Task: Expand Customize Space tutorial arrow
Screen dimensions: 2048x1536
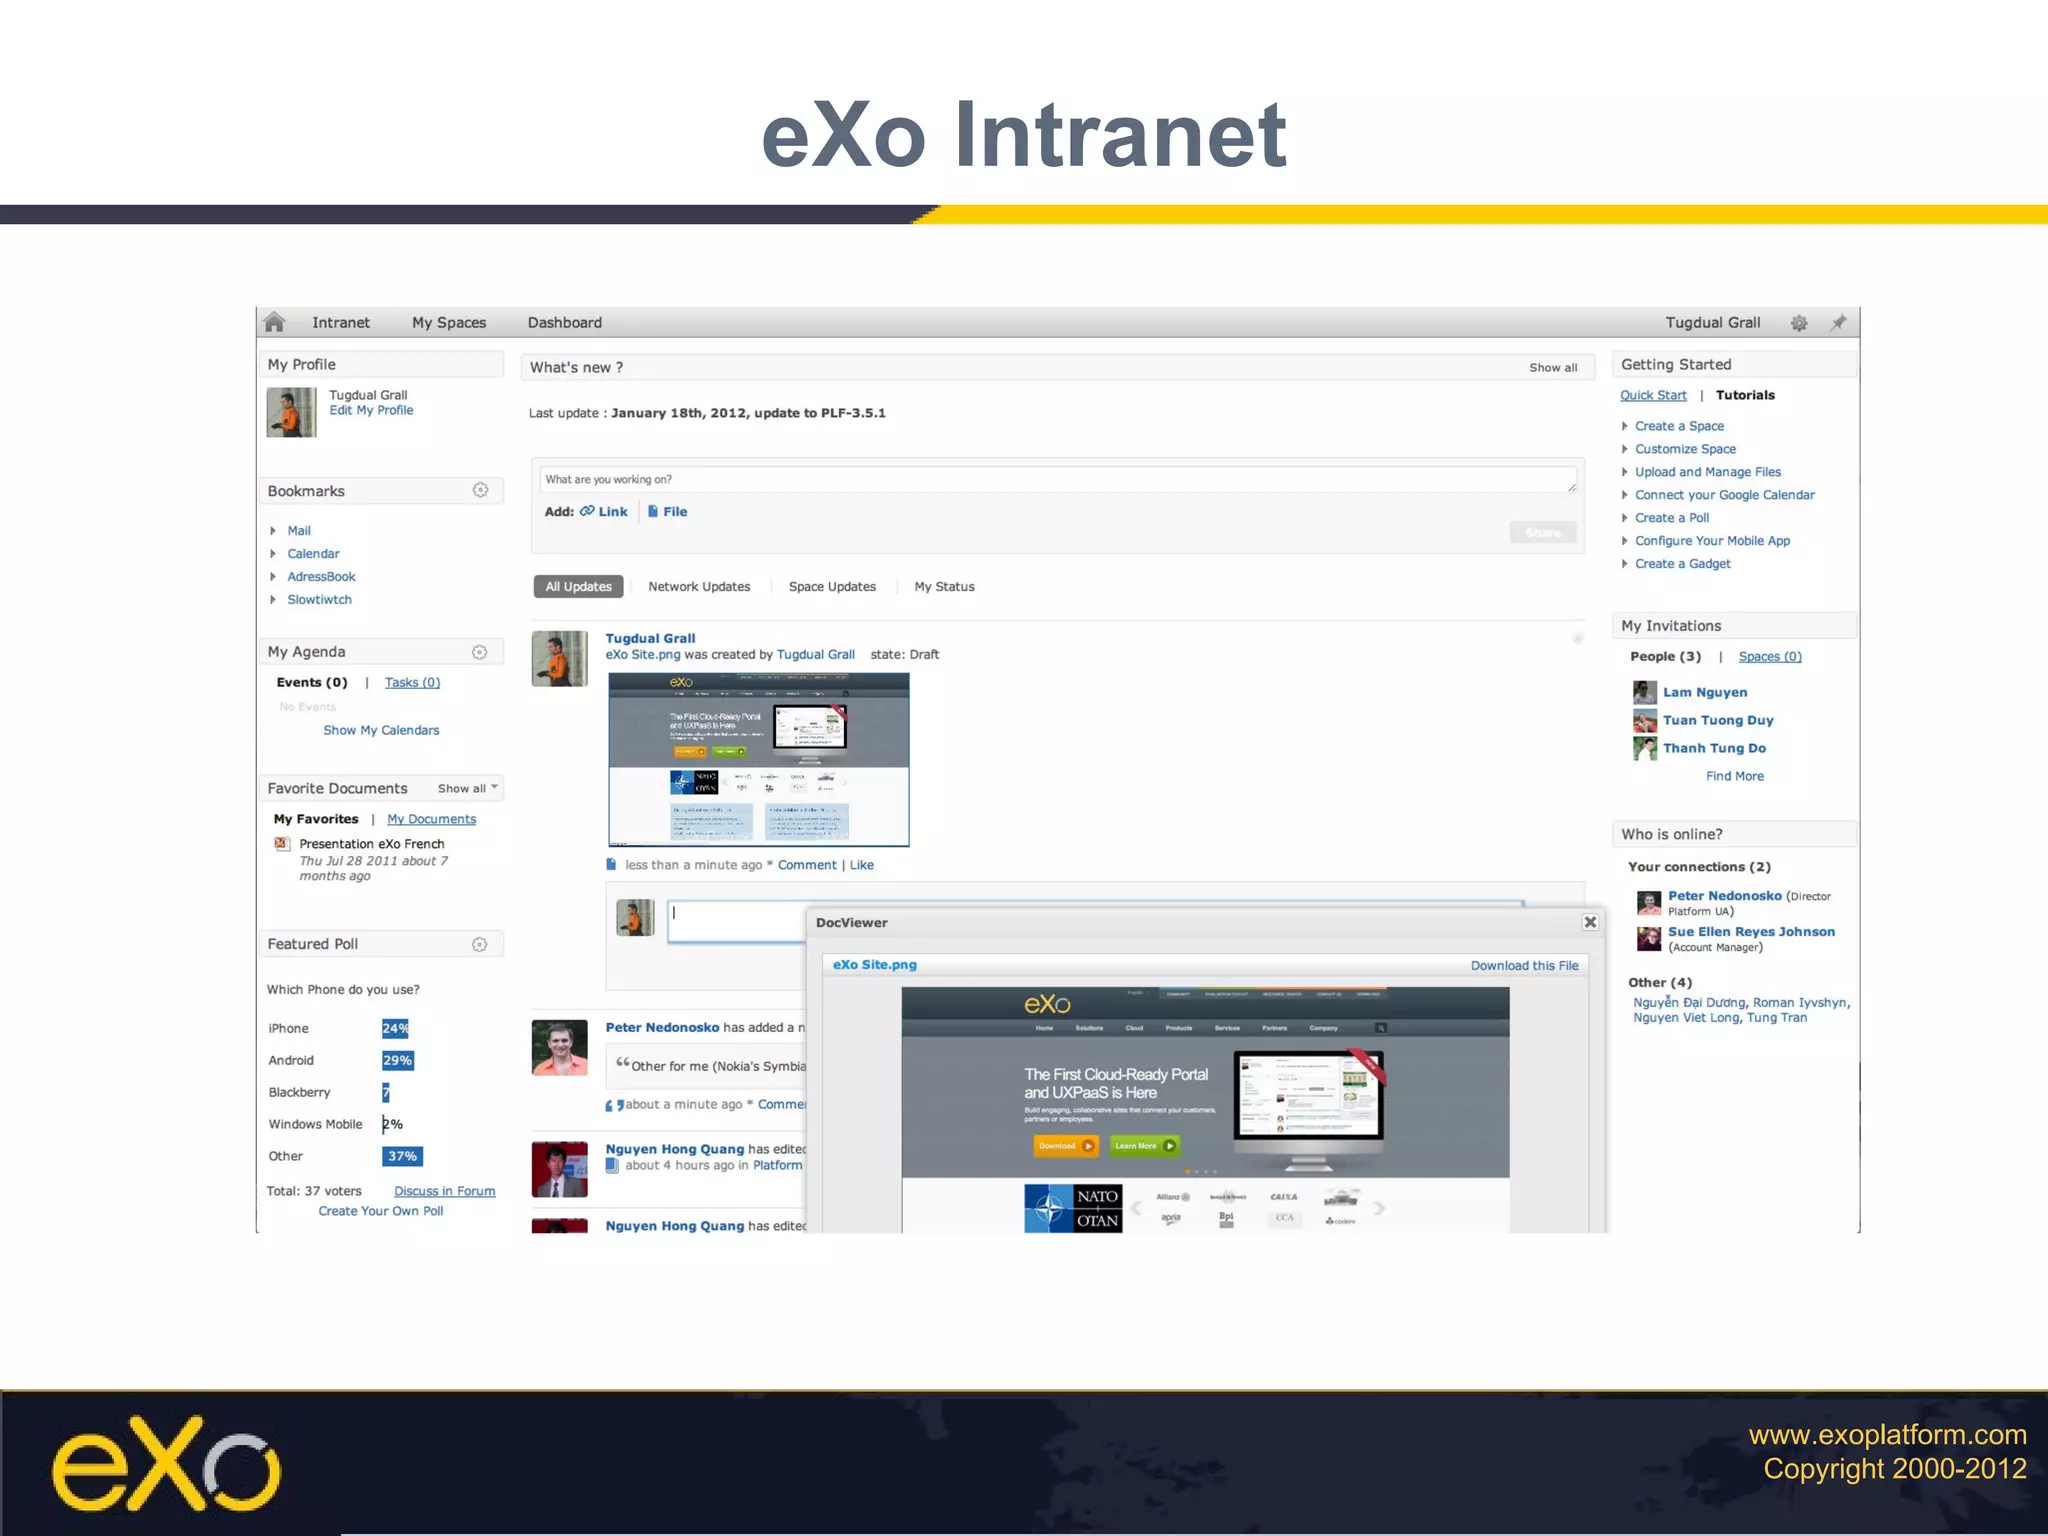Action: tap(1625, 449)
